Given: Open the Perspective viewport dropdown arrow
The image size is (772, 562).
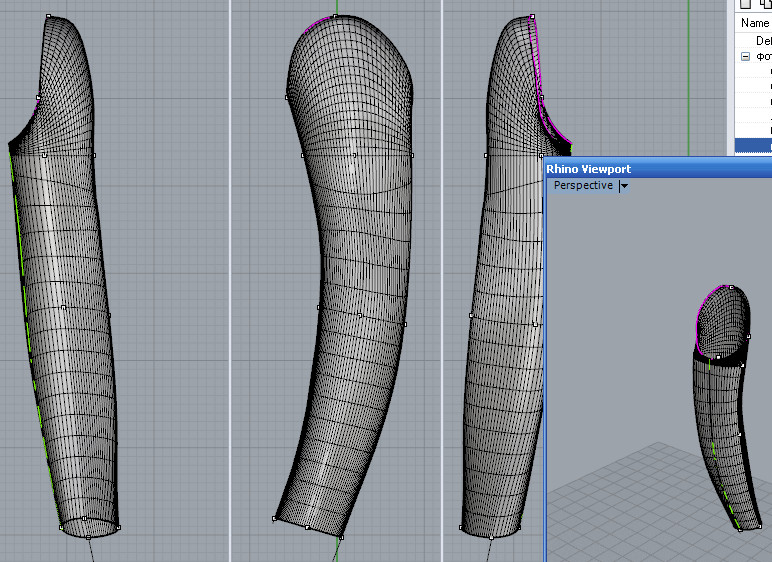Looking at the screenshot, I should pyautogui.click(x=624, y=186).
